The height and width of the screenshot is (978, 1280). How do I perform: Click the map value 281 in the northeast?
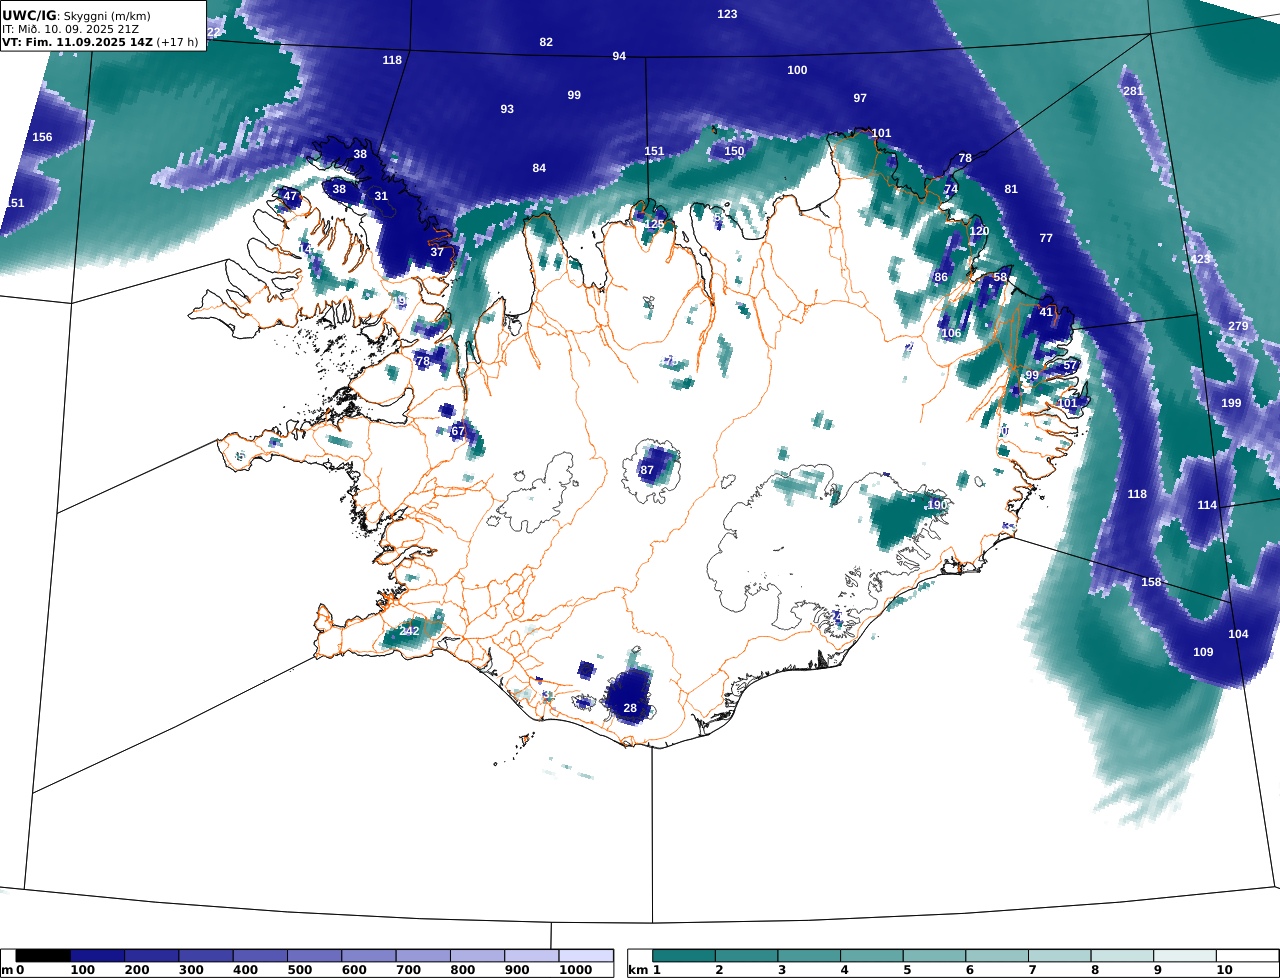coord(1132,91)
